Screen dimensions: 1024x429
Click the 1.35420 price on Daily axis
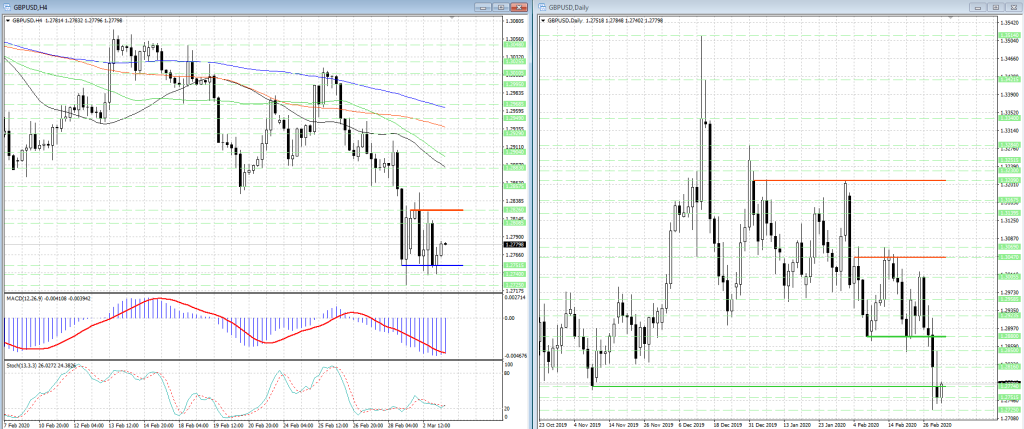[x=1009, y=22]
